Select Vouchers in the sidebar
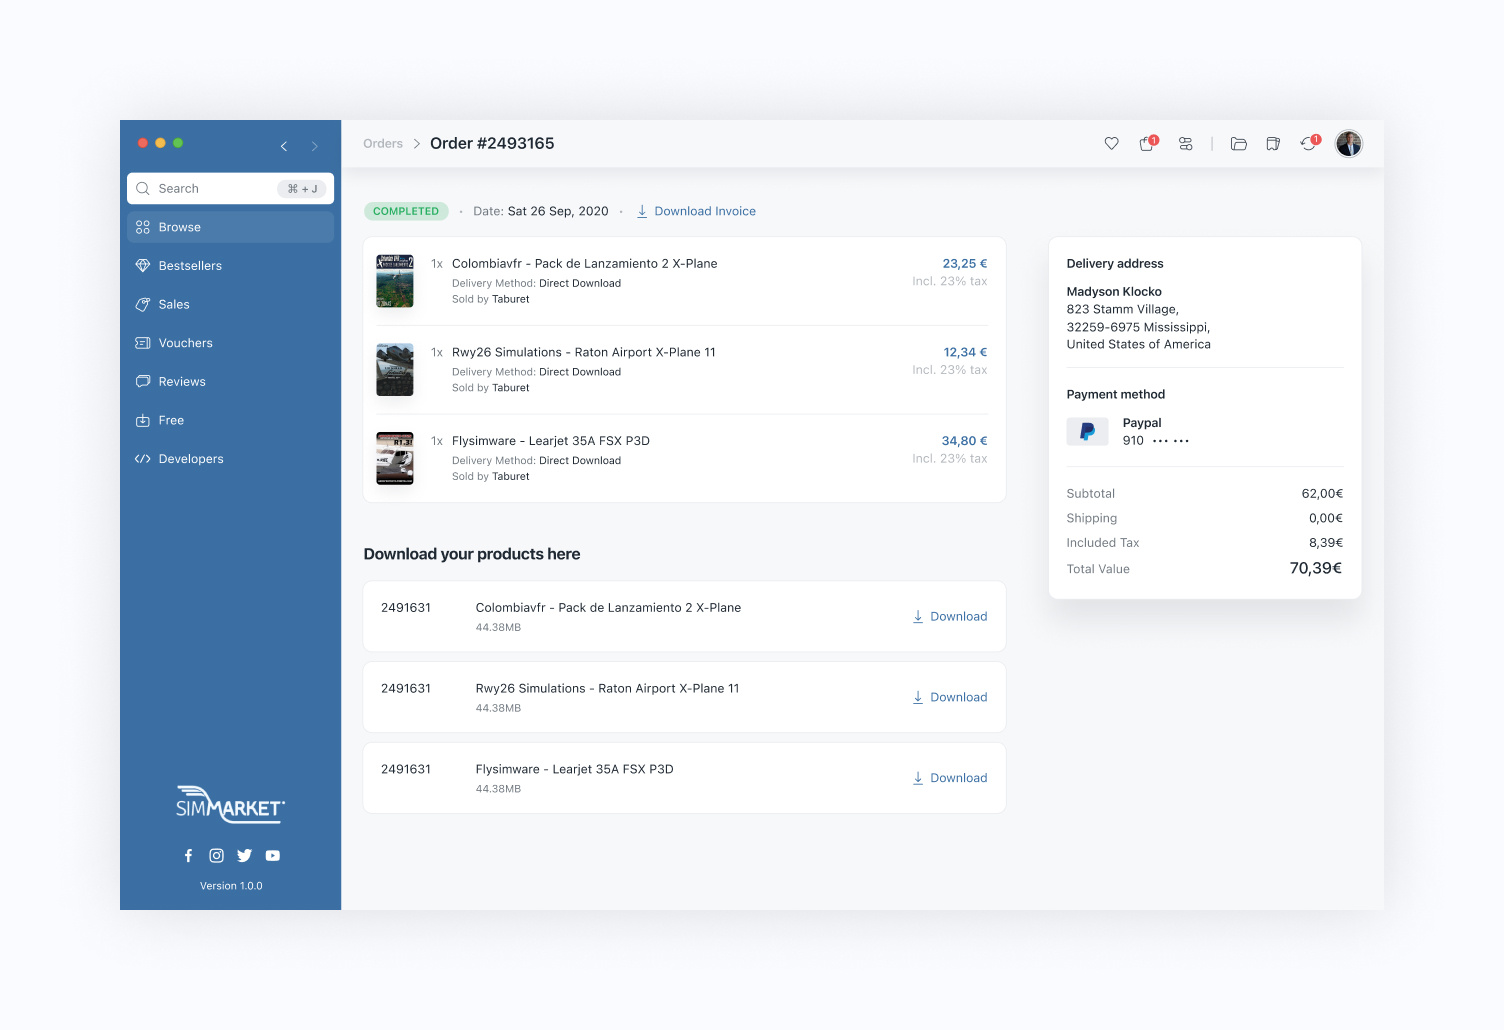 click(186, 343)
